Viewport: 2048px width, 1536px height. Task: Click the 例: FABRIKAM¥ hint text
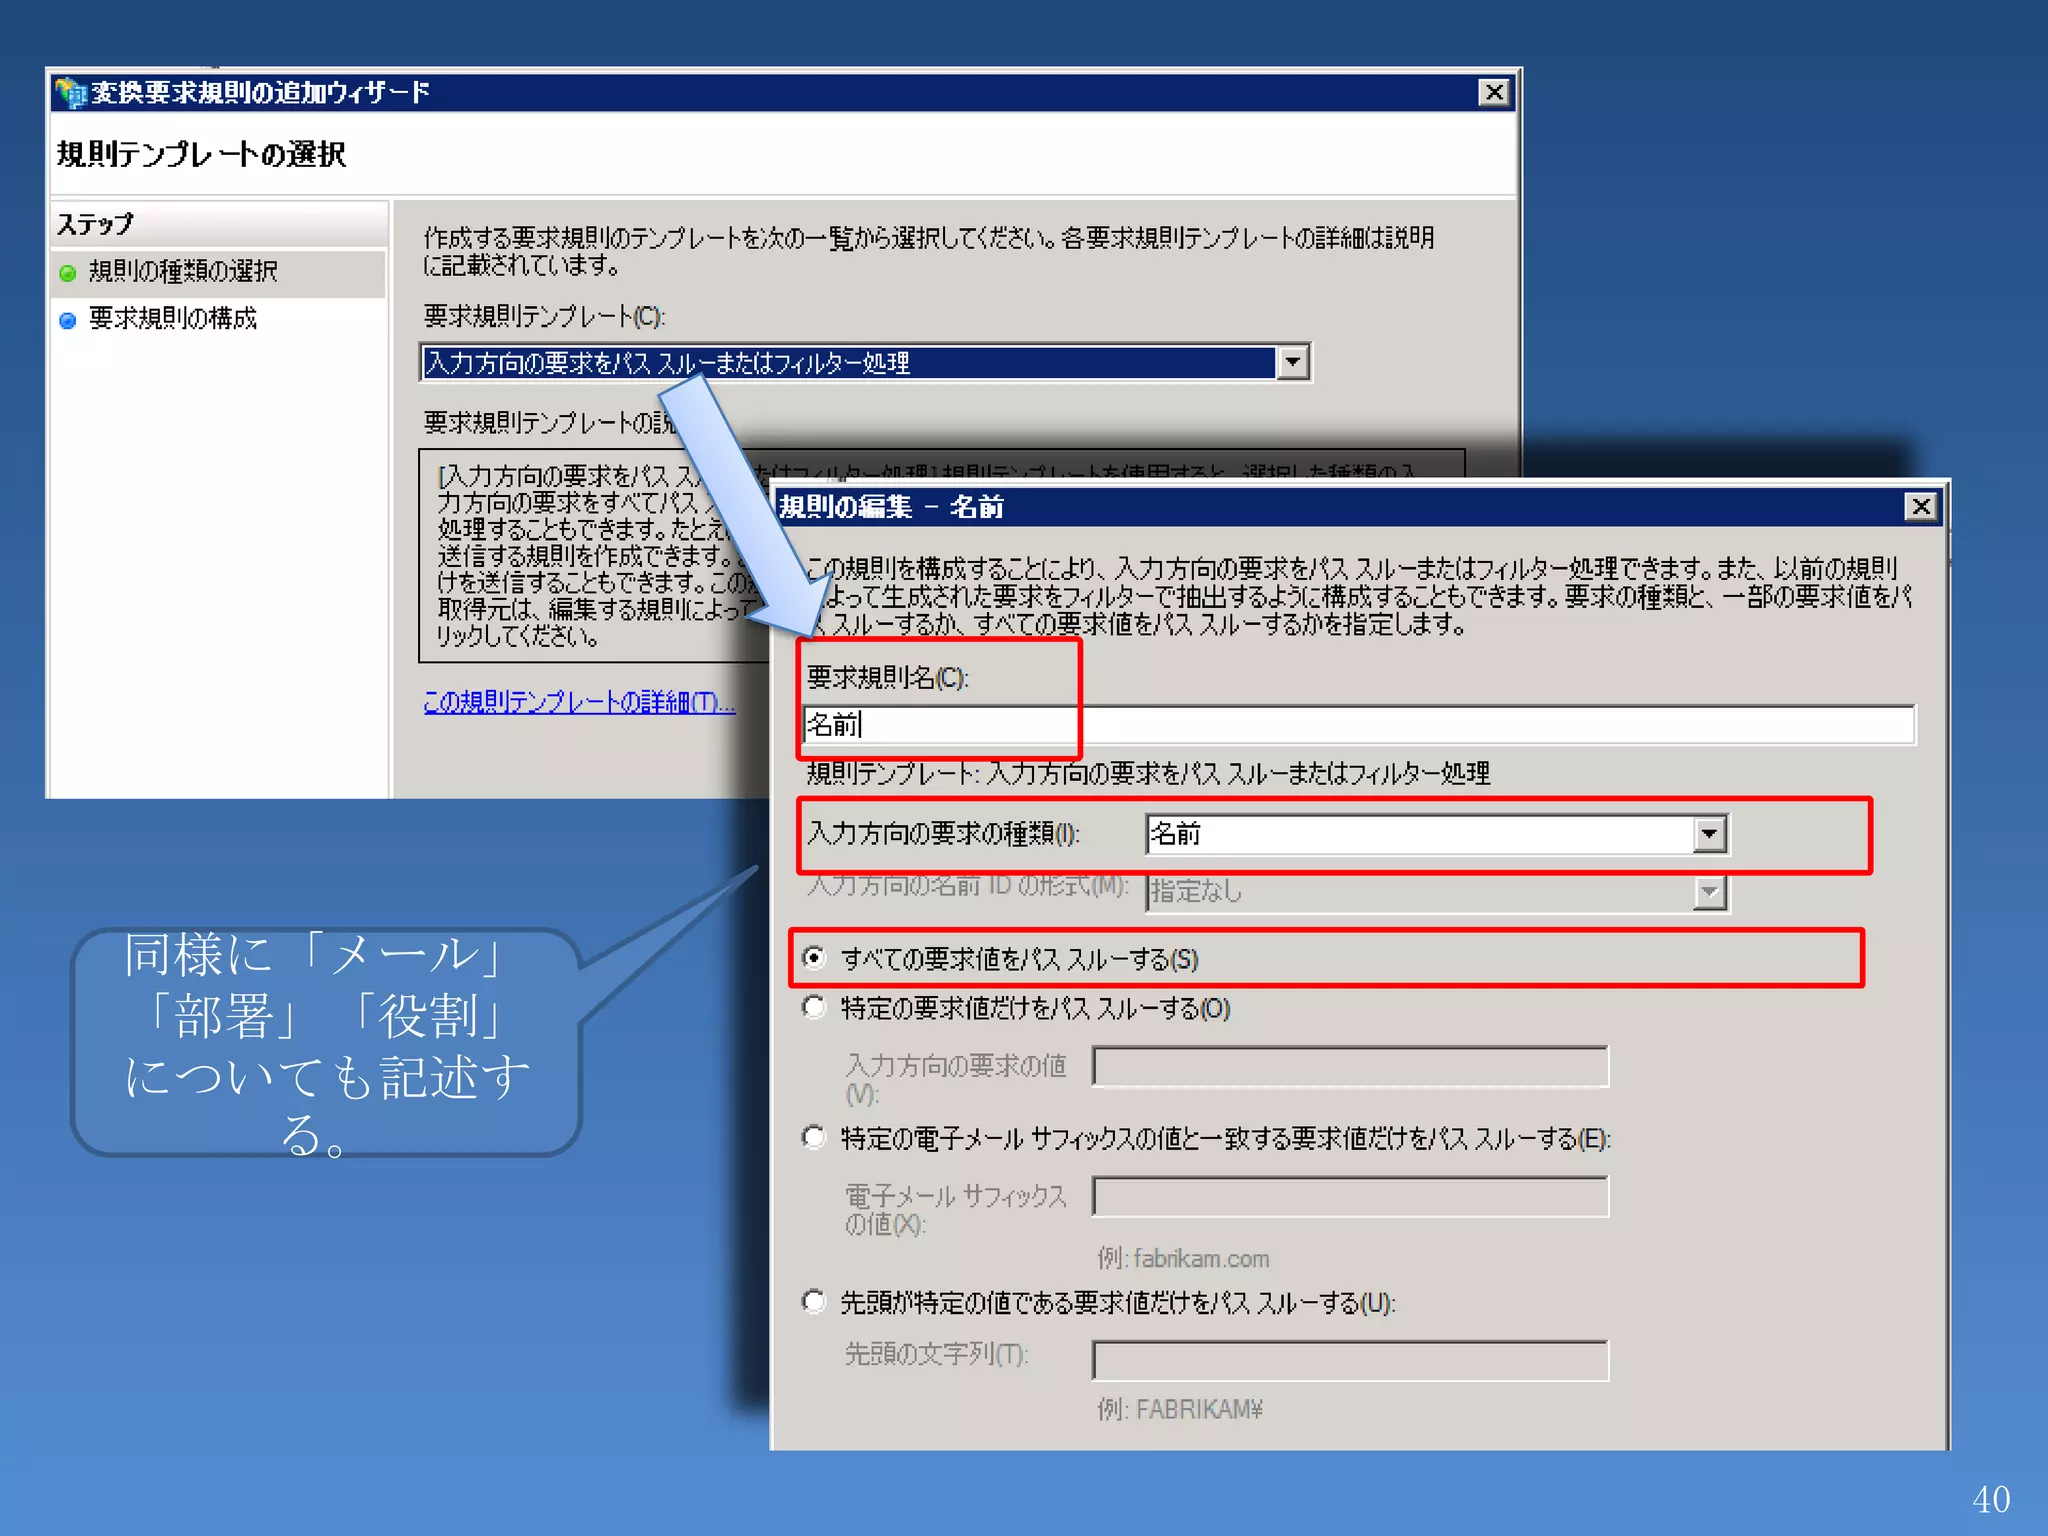(x=1180, y=1409)
